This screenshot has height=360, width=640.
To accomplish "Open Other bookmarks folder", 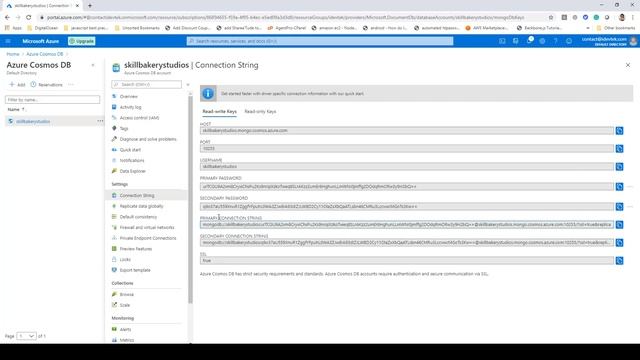I will click(616, 28).
